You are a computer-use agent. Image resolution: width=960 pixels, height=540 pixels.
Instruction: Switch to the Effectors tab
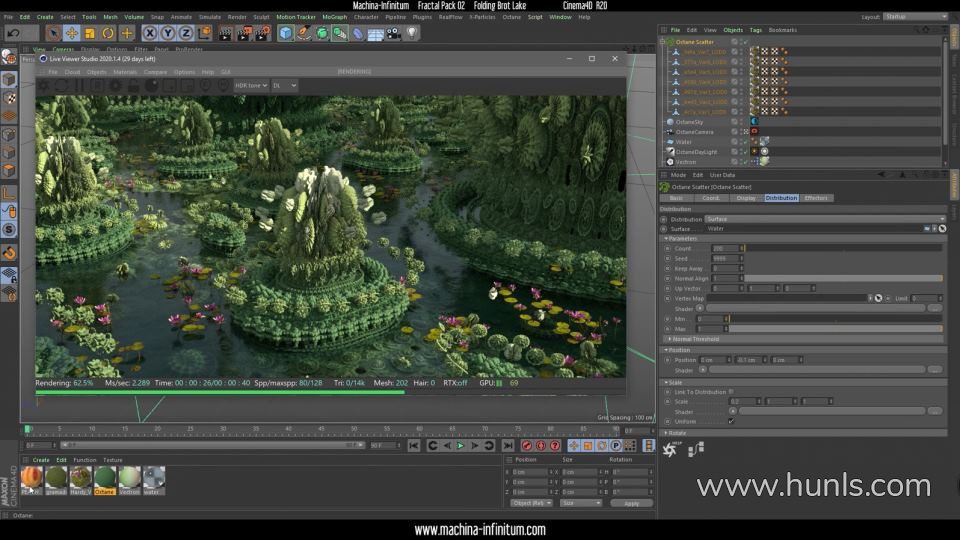(816, 198)
